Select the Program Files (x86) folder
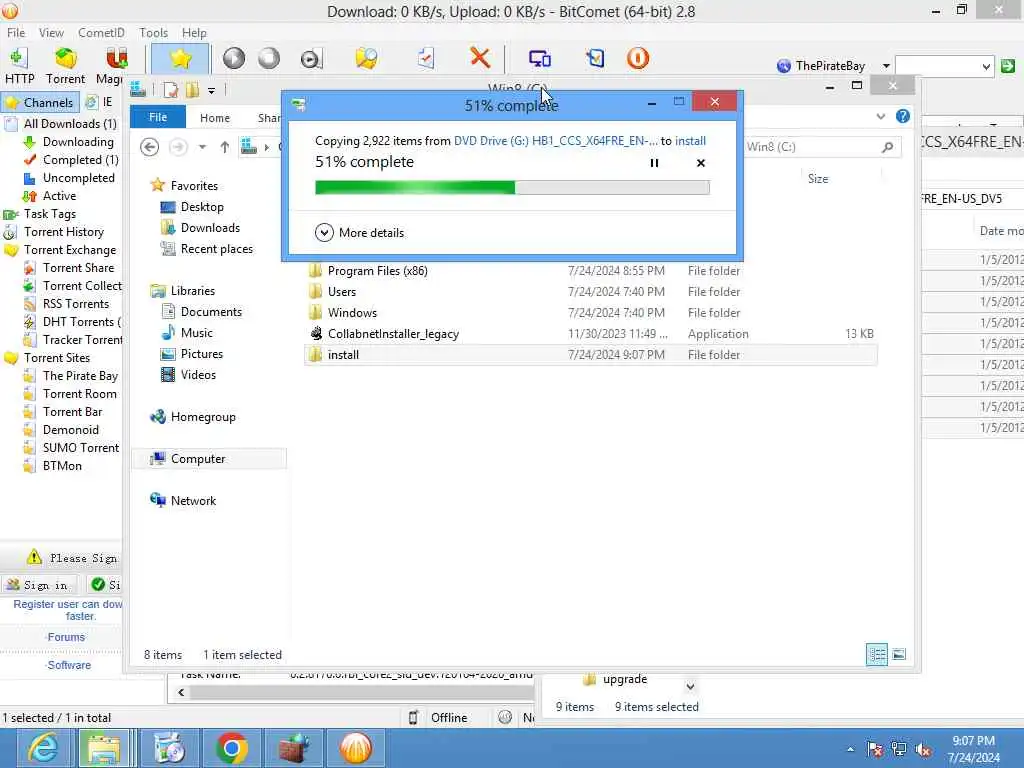The height and width of the screenshot is (768, 1024). pos(590,270)
